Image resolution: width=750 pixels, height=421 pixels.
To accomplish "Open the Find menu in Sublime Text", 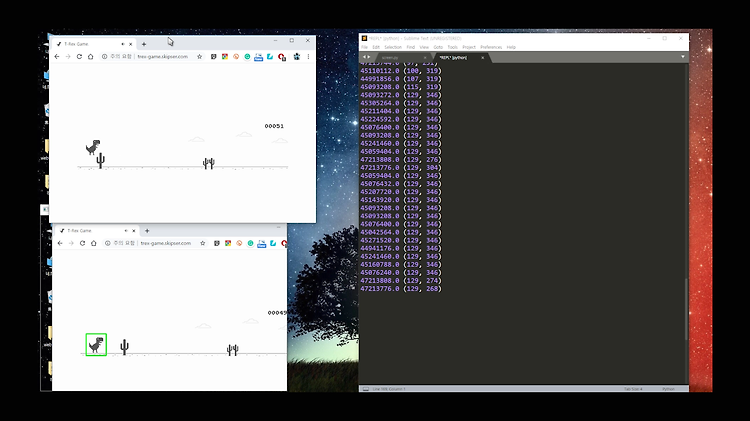I will coord(410,47).
